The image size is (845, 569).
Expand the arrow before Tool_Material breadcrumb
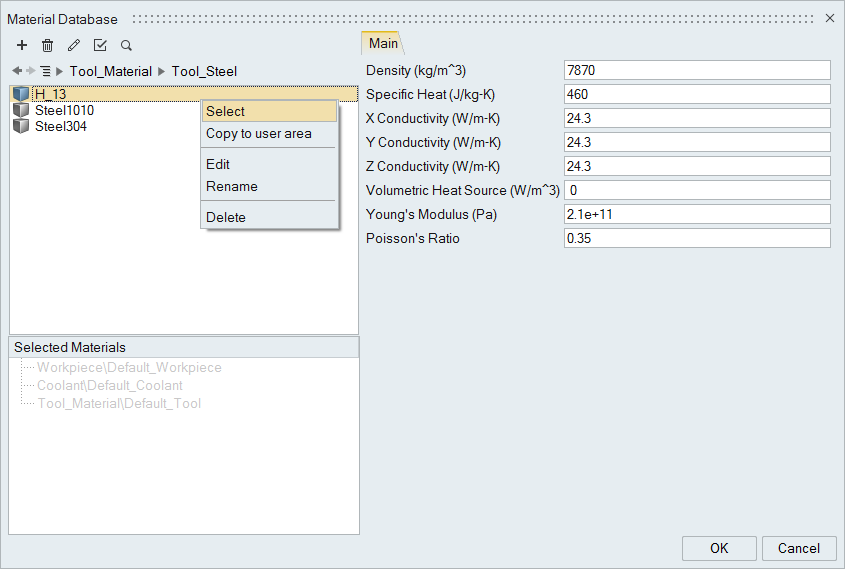click(60, 71)
